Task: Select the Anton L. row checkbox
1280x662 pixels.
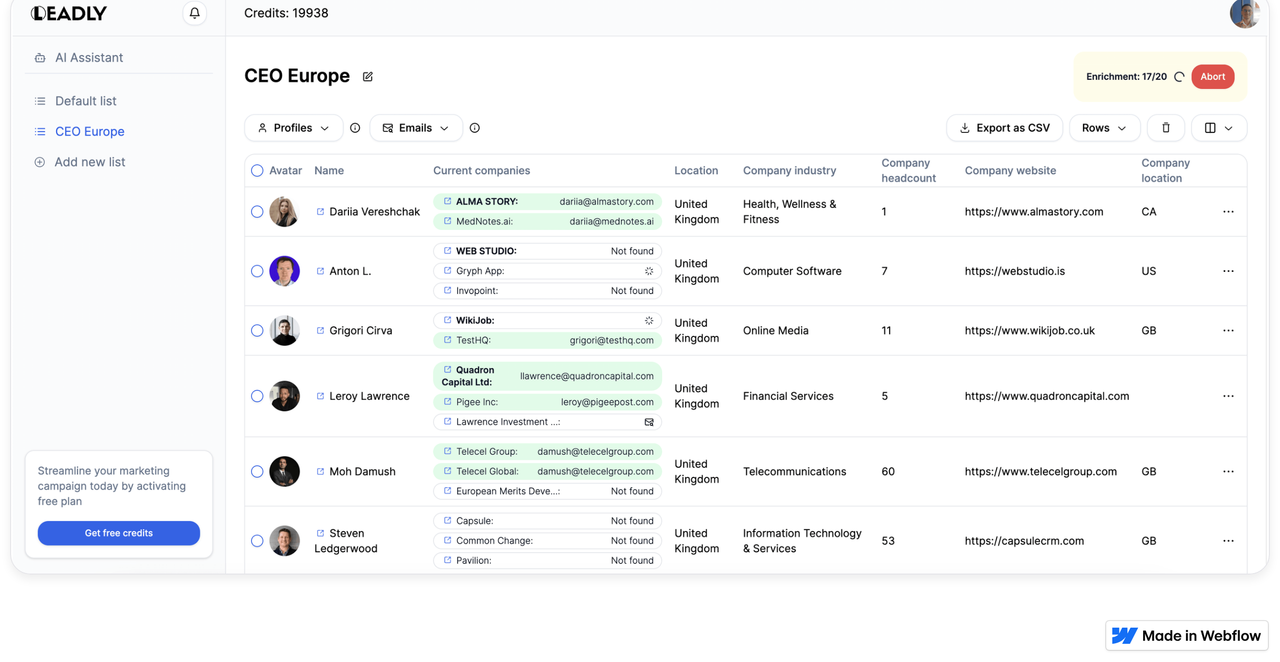Action: (257, 271)
